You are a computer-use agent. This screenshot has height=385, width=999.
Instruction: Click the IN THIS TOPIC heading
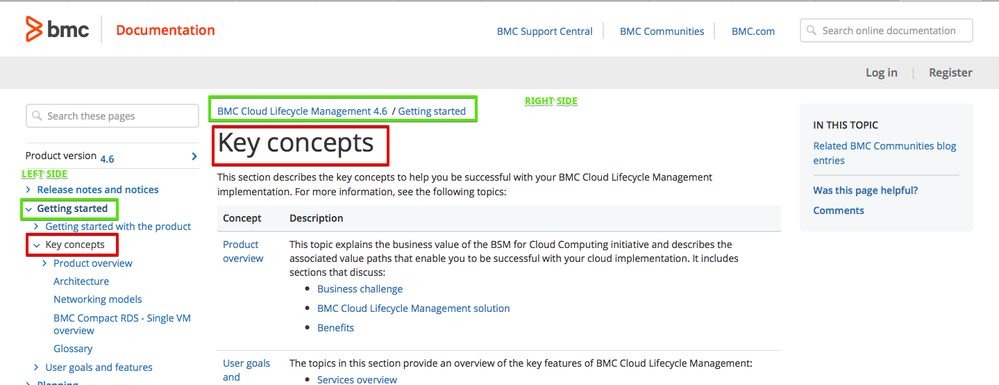point(845,126)
